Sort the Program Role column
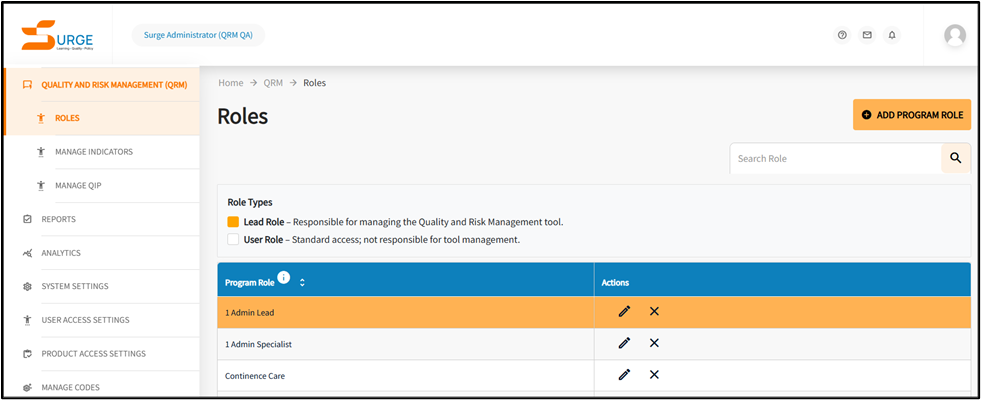 point(302,283)
